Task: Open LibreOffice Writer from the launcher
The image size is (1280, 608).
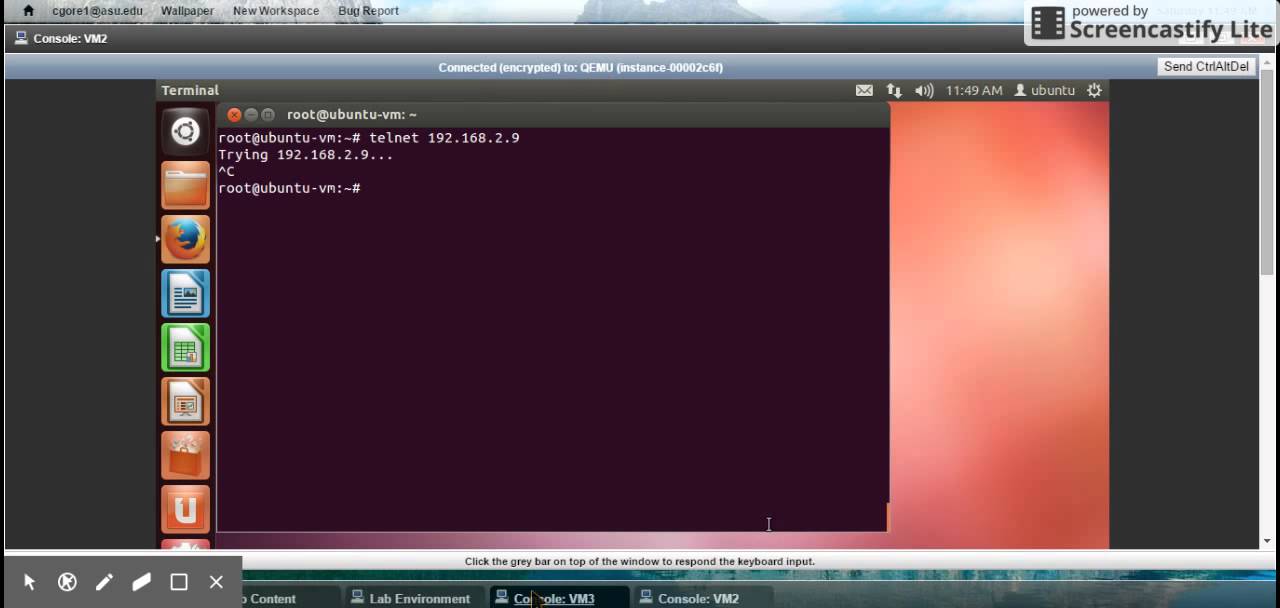Action: tap(185, 293)
